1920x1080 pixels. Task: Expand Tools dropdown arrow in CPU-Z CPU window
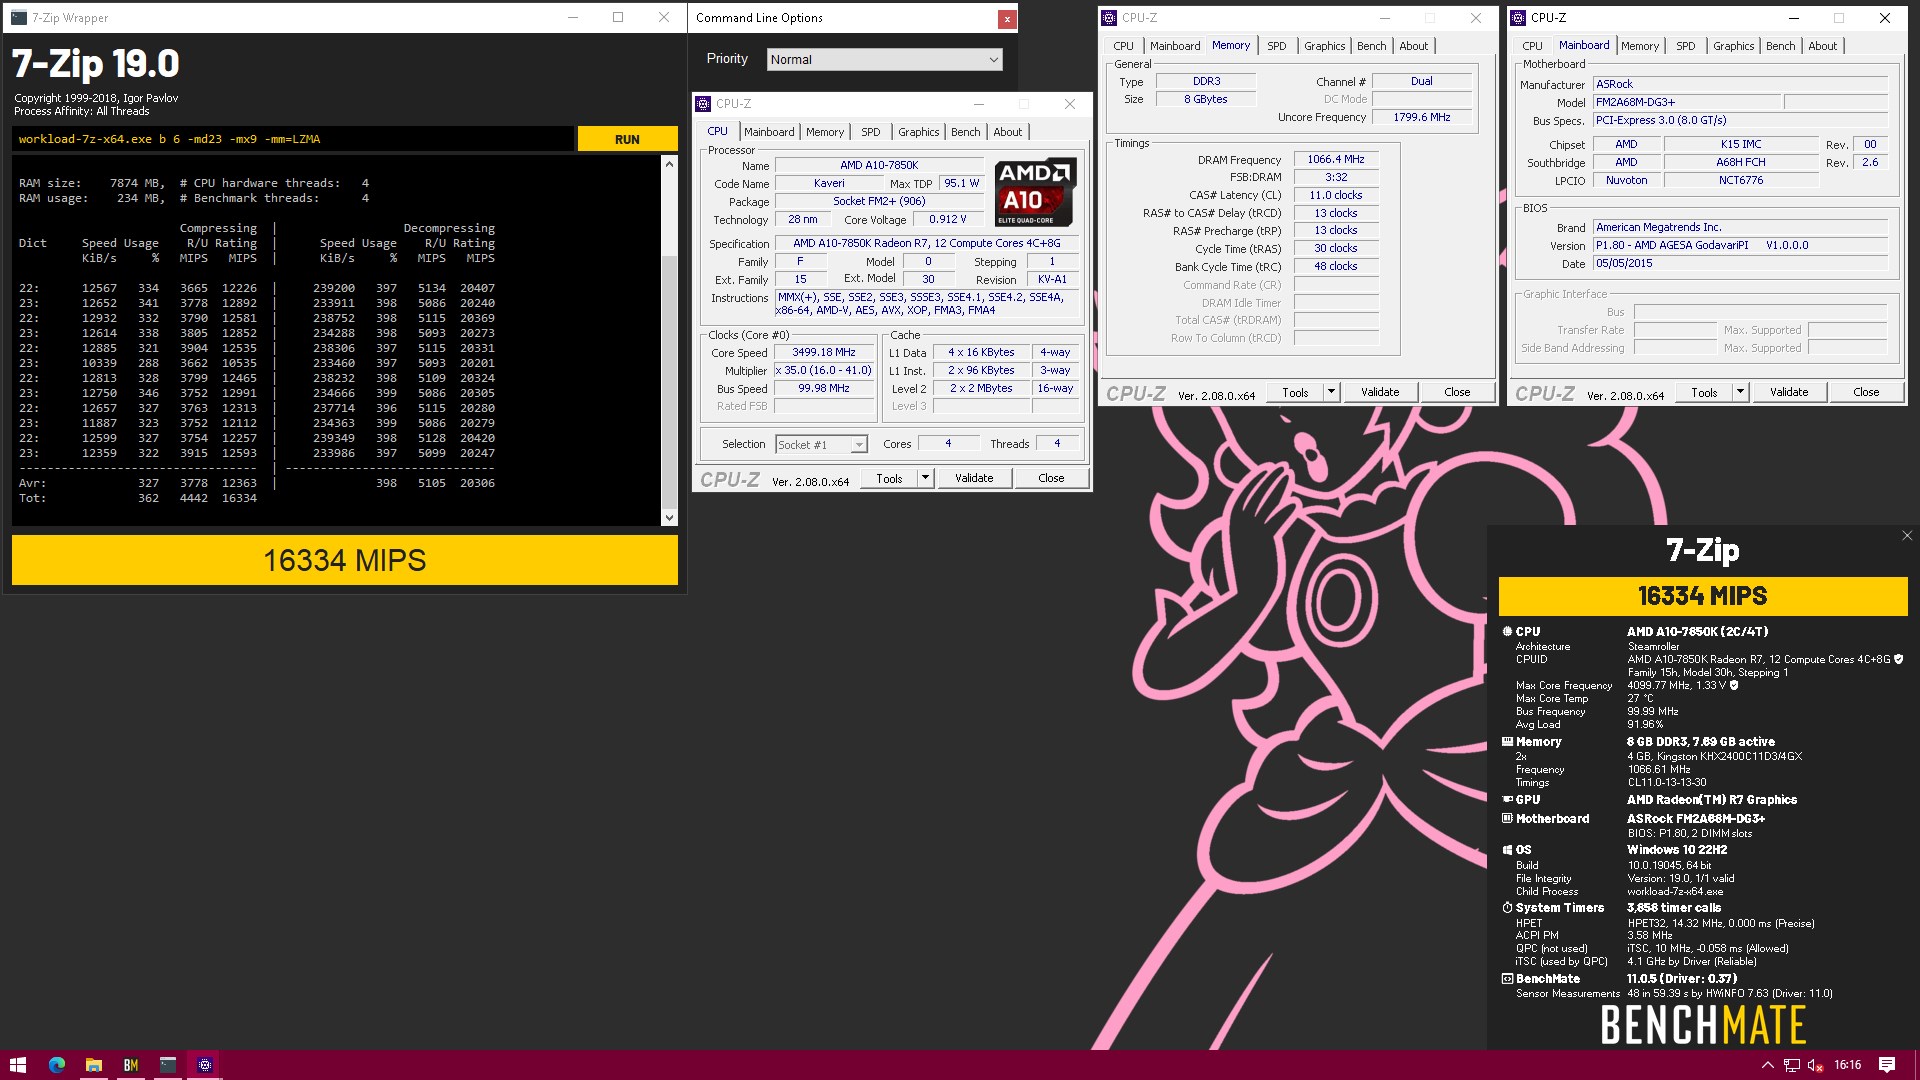(x=926, y=478)
